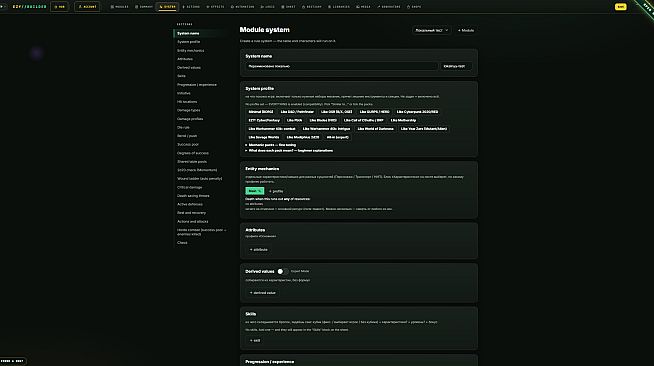Jump to Progression | experience in sidebar
The image size is (654, 366).
pos(197,85)
